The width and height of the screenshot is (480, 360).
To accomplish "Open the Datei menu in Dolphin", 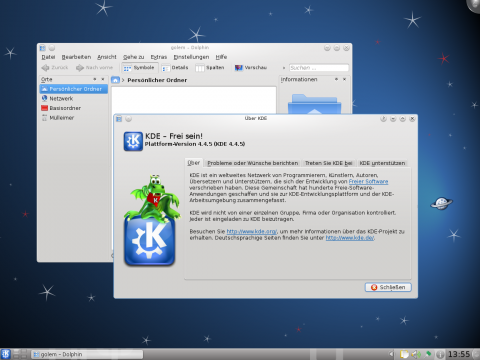I will [x=48, y=57].
